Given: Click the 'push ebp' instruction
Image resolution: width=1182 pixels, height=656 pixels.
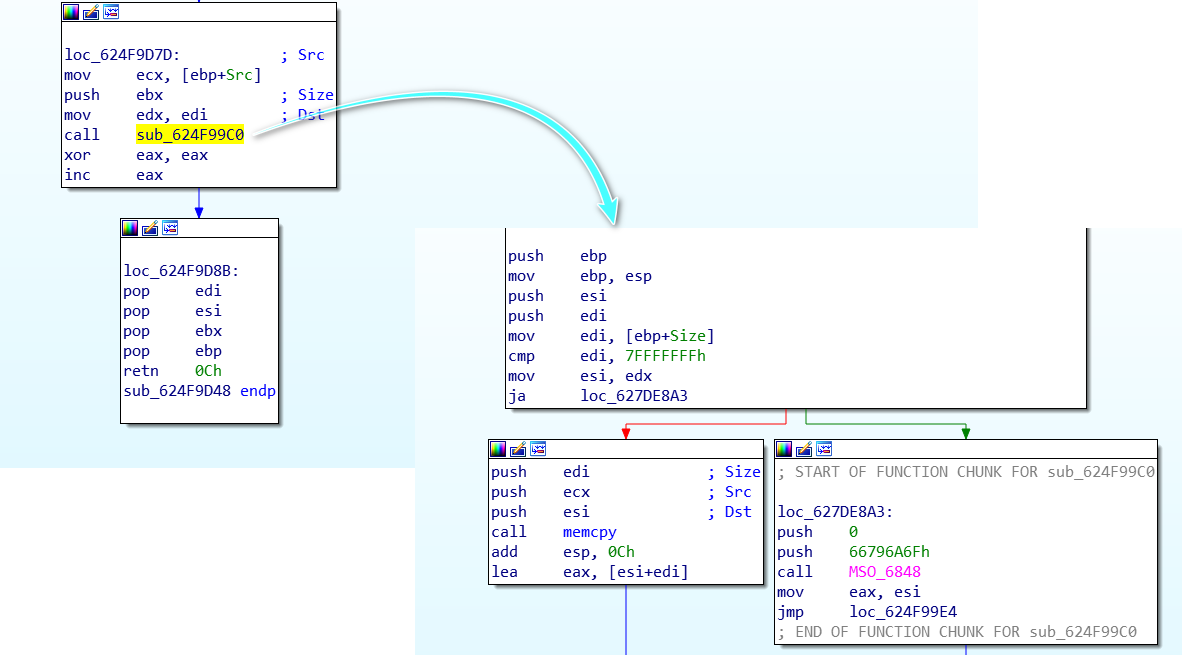Looking at the screenshot, I should pyautogui.click(x=557, y=256).
